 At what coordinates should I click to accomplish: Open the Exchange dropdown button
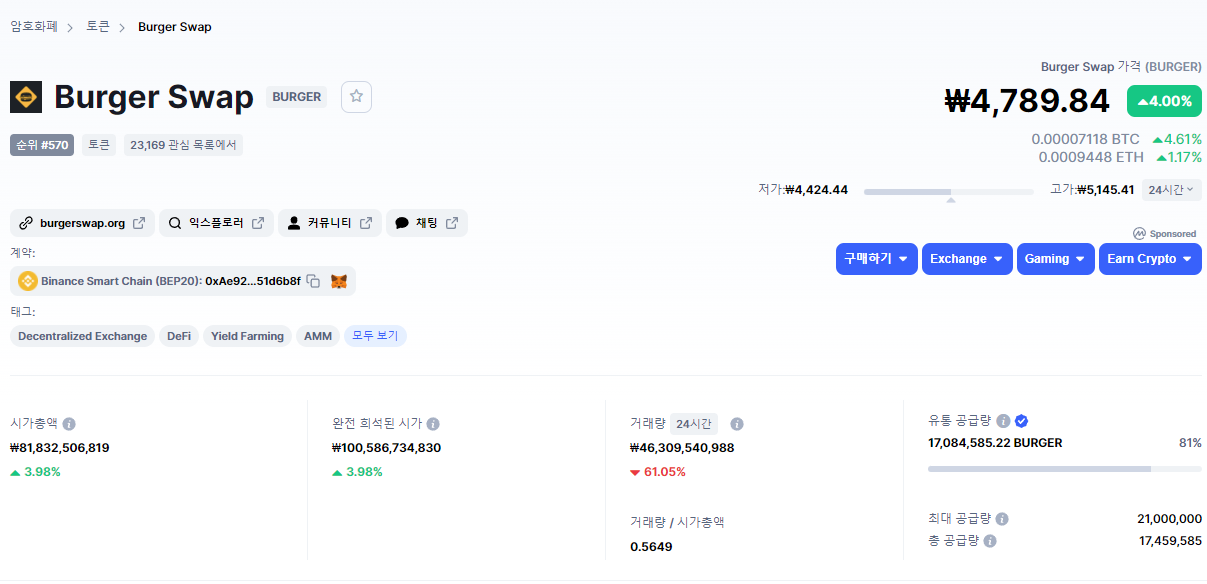(x=966, y=259)
